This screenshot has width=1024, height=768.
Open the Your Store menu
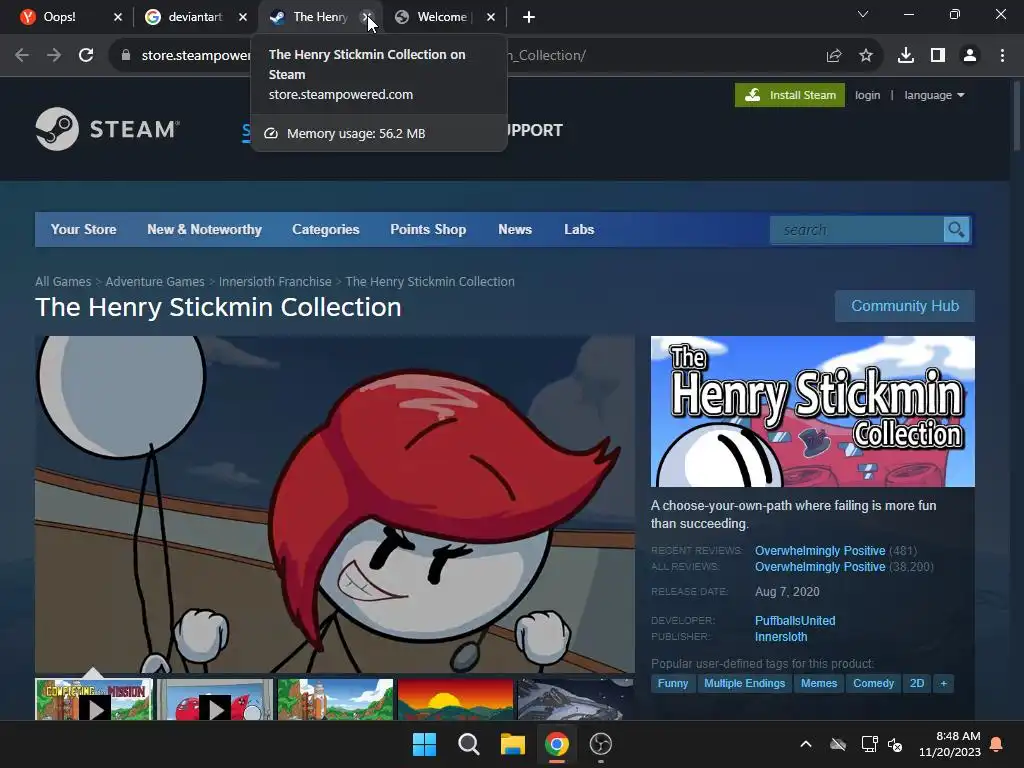click(x=84, y=229)
